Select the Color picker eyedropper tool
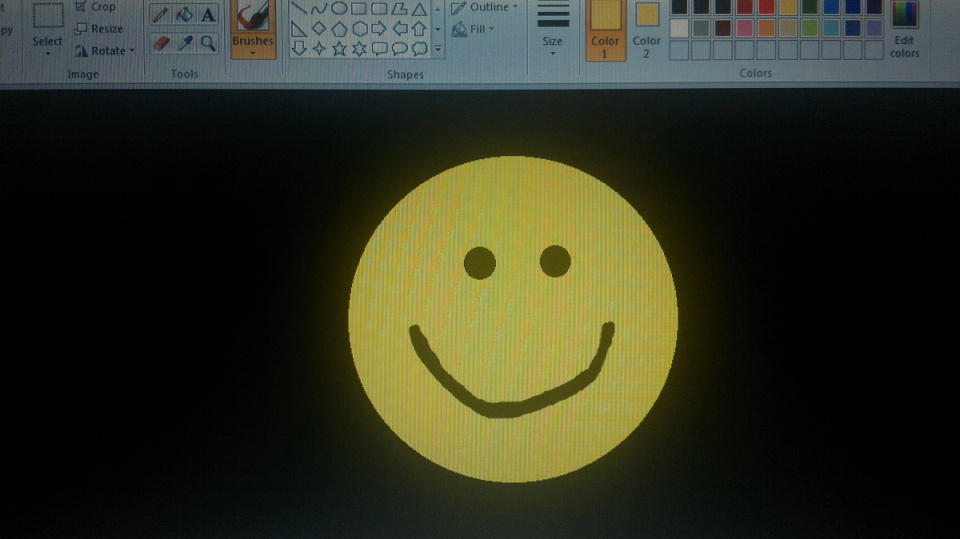Screen dimensions: 960x539 (x=184, y=43)
